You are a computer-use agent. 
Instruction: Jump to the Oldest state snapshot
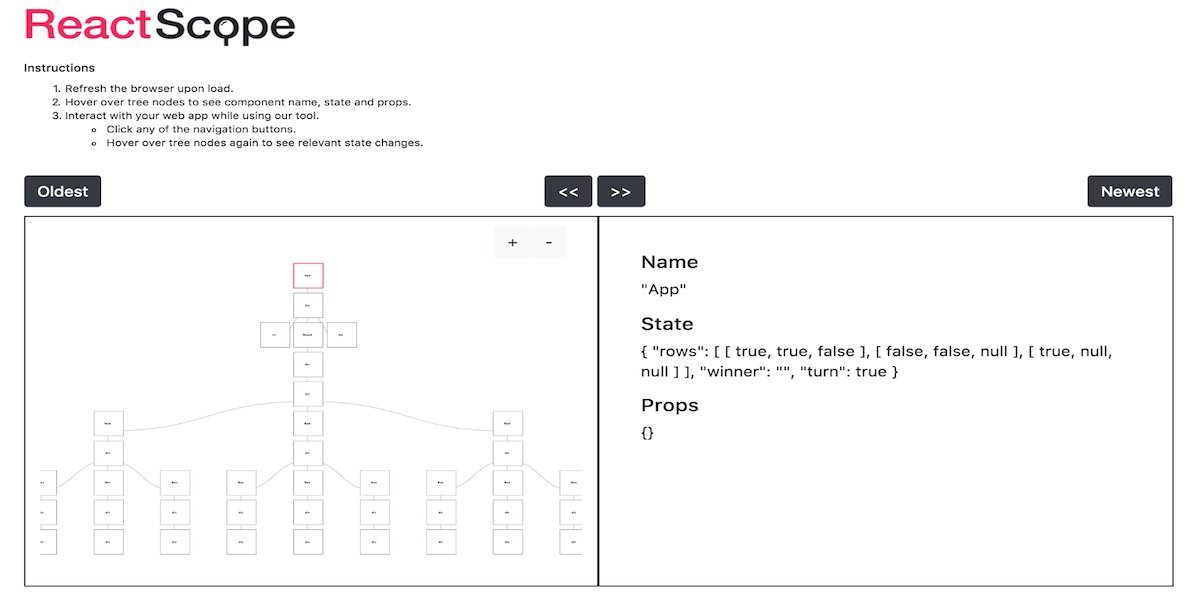point(63,191)
